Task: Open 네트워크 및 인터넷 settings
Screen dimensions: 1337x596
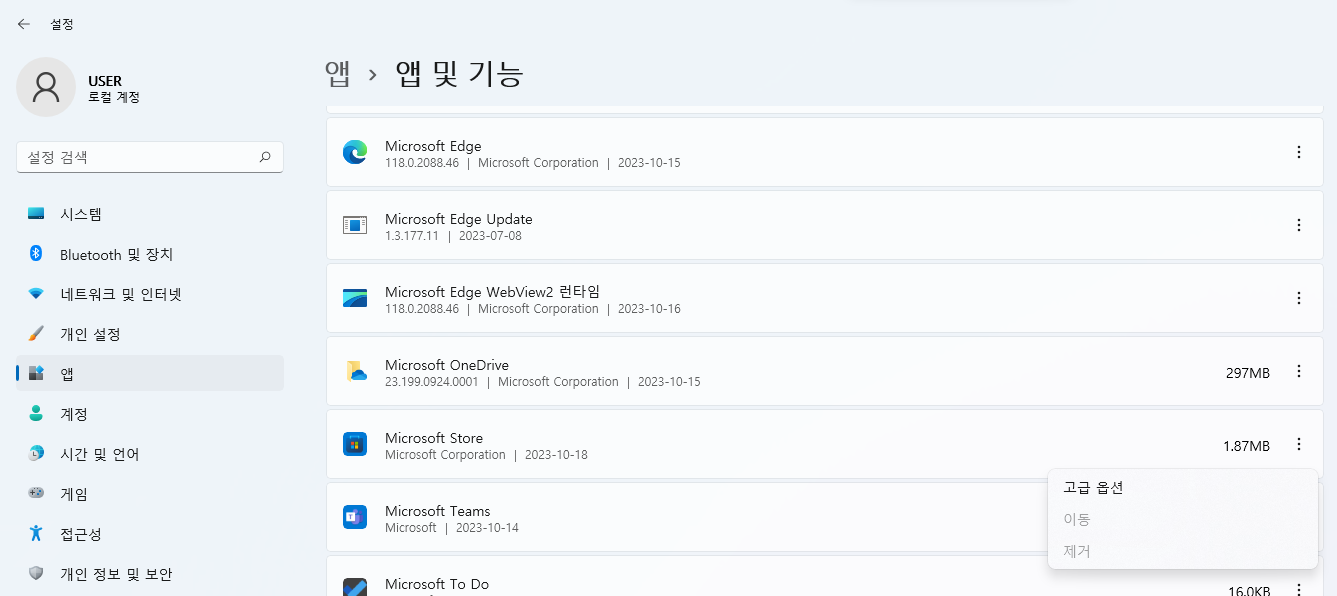Action: pos(150,294)
